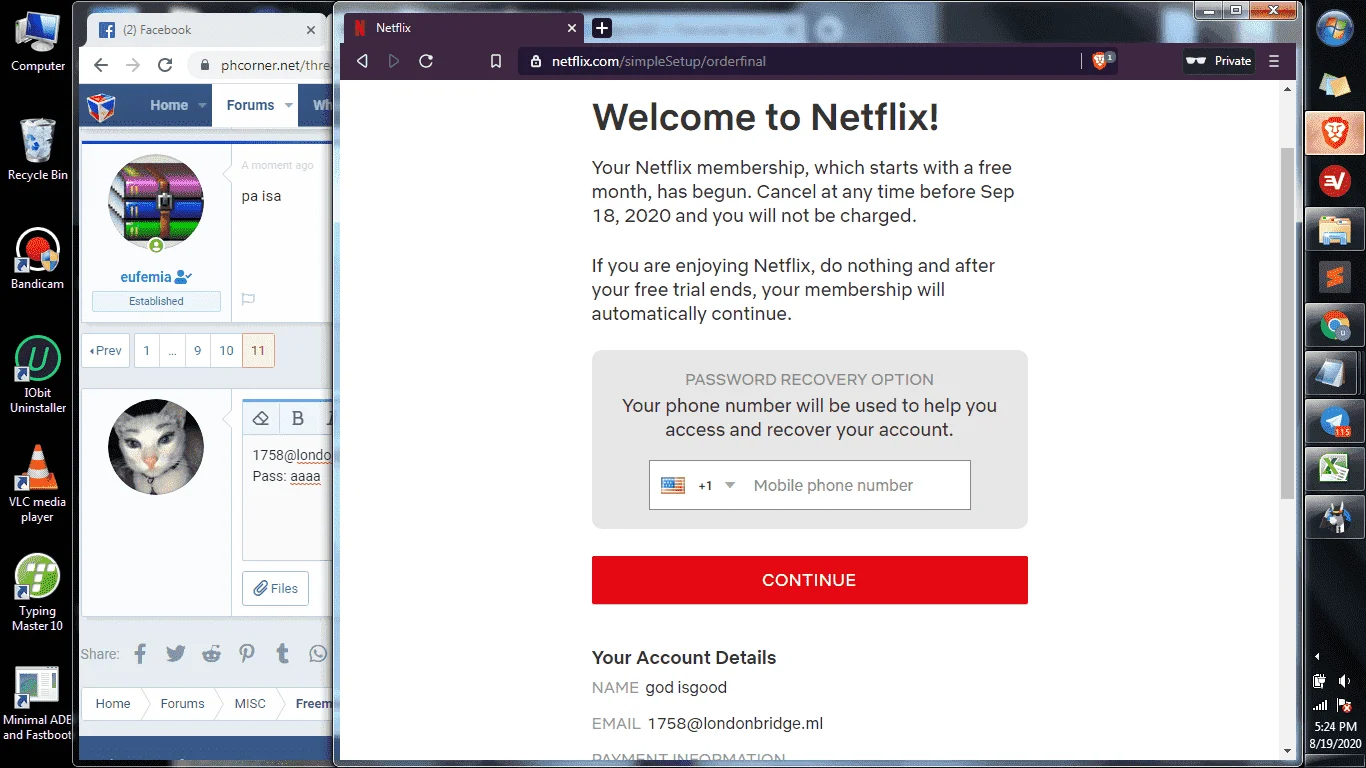
Task: Share the thread on Reddit
Action: coord(211,654)
